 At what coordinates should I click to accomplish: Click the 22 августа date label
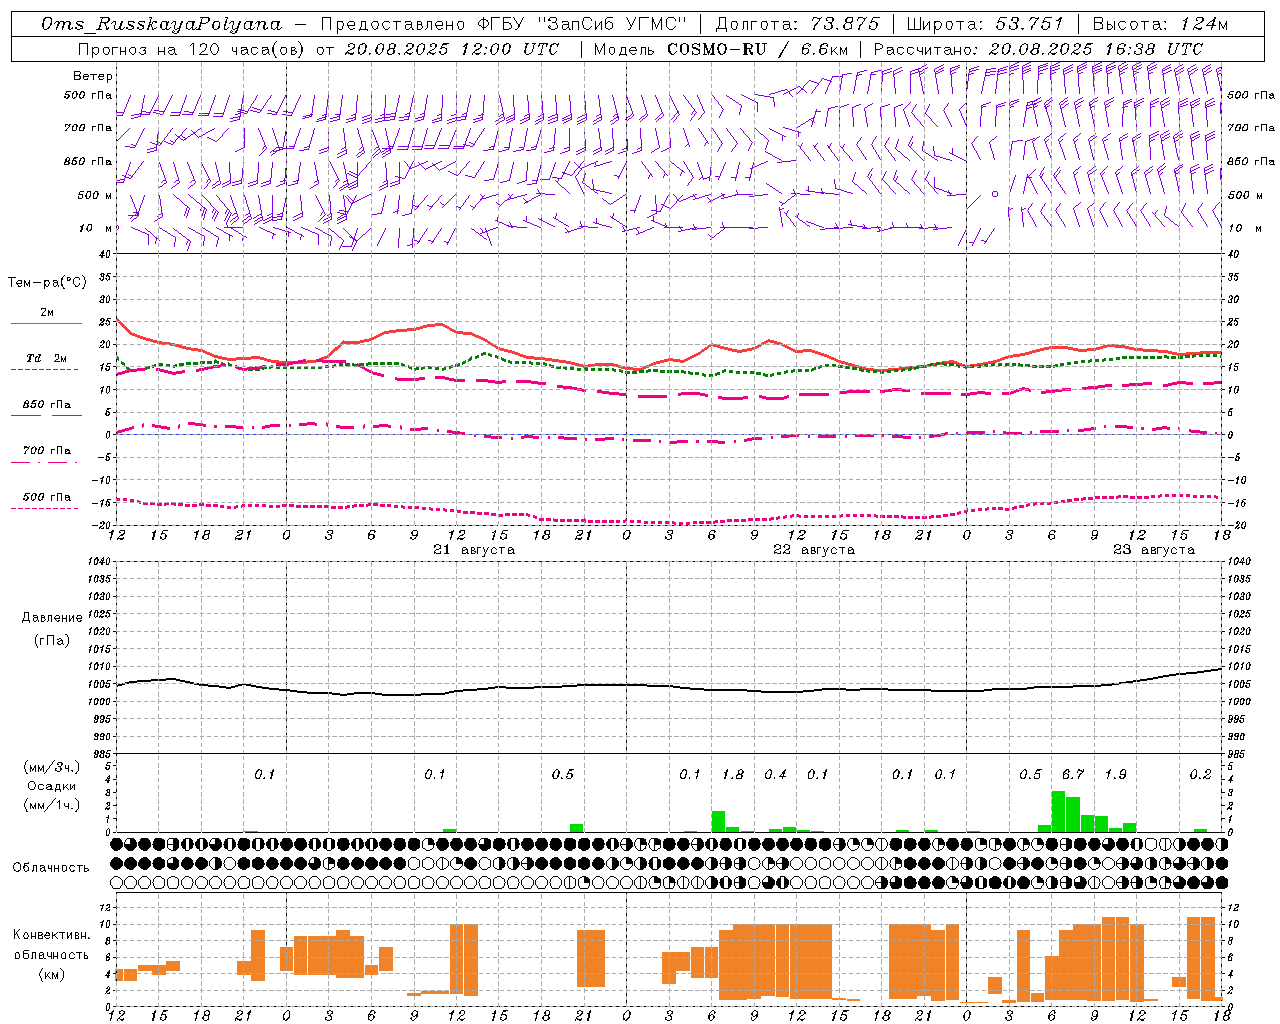[x=814, y=550]
